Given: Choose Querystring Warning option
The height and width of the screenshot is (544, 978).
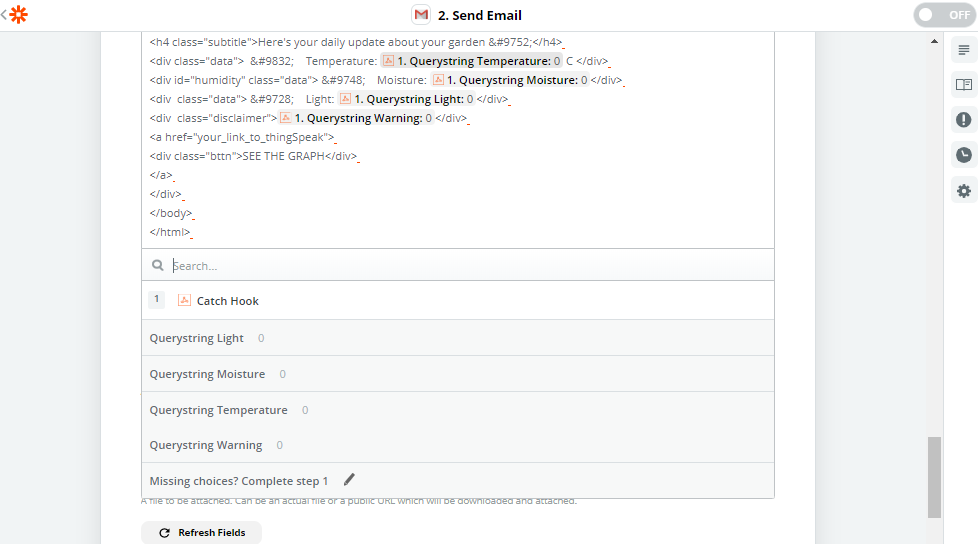Looking at the screenshot, I should 206,445.
